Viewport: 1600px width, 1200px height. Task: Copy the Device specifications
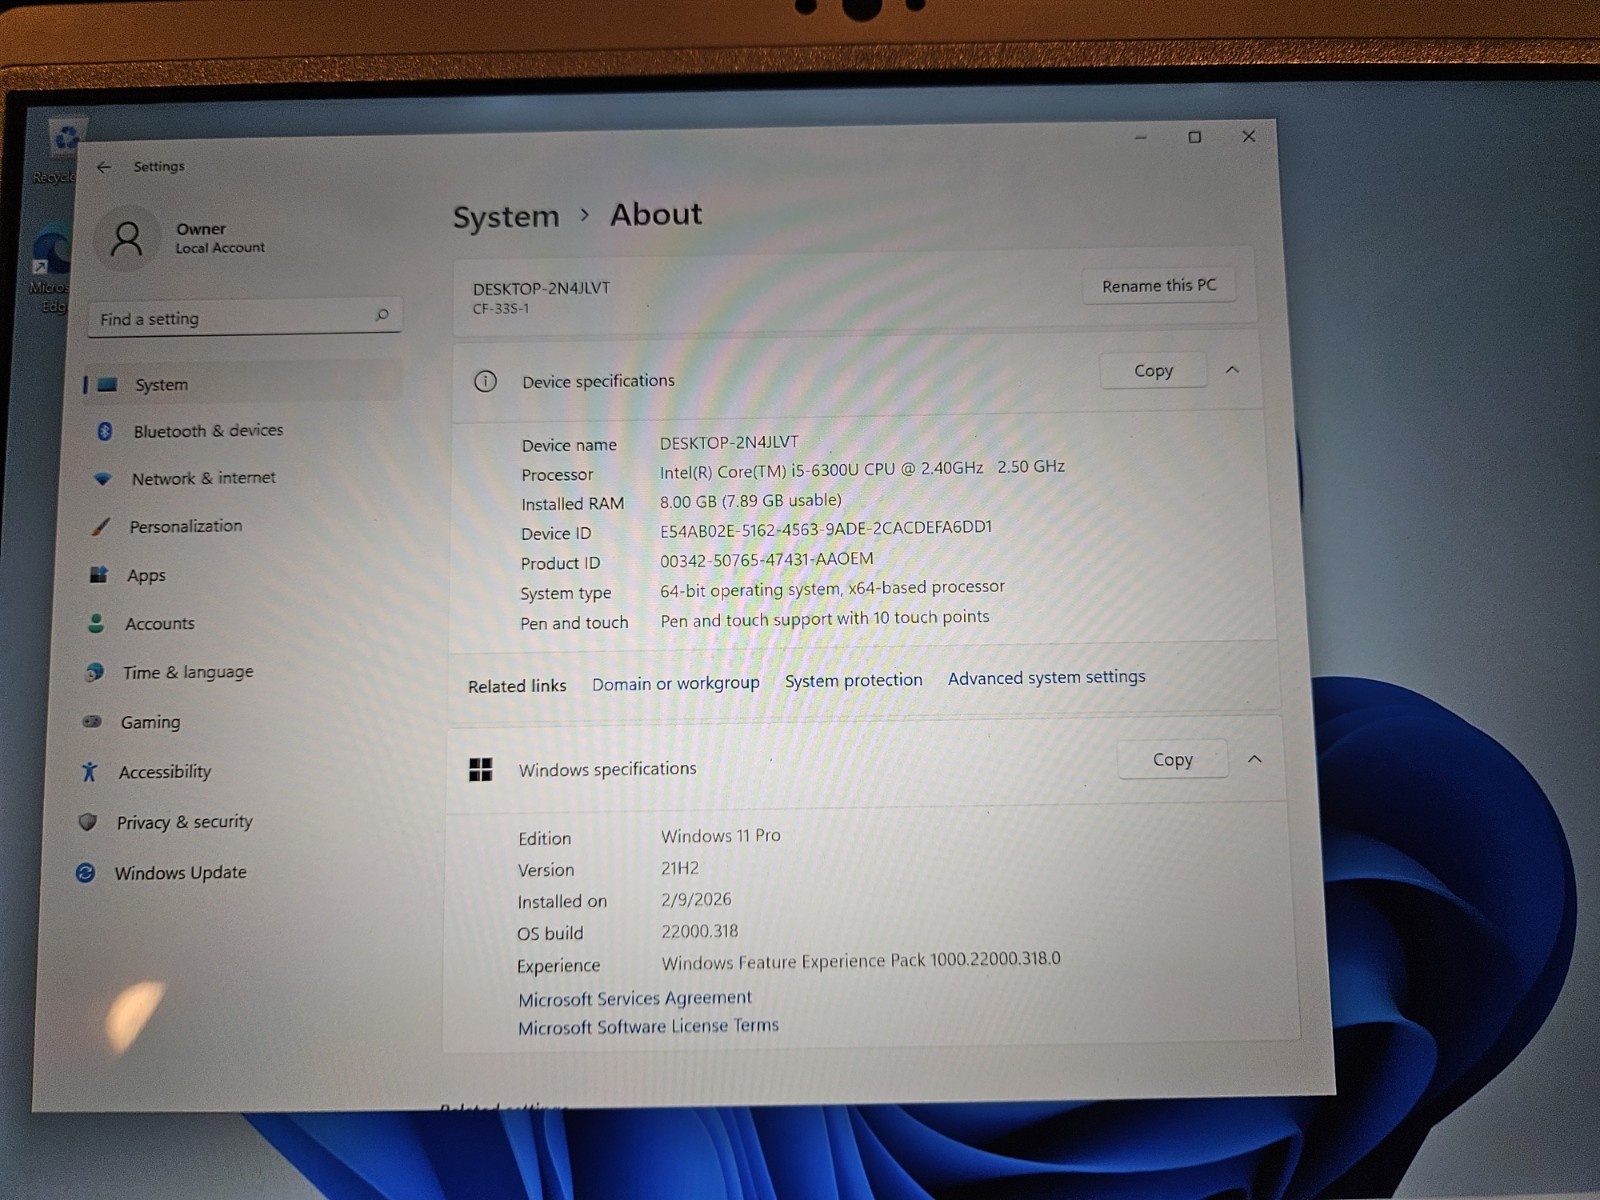1153,371
